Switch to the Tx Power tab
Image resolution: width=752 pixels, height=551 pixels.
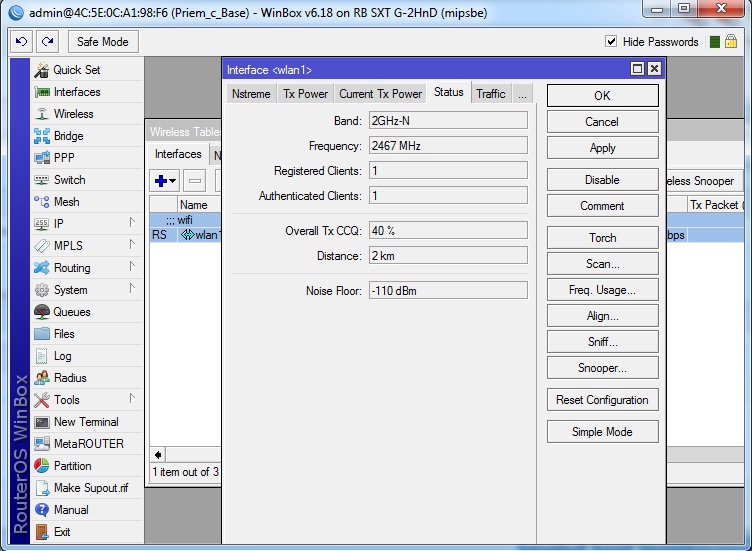pos(305,94)
